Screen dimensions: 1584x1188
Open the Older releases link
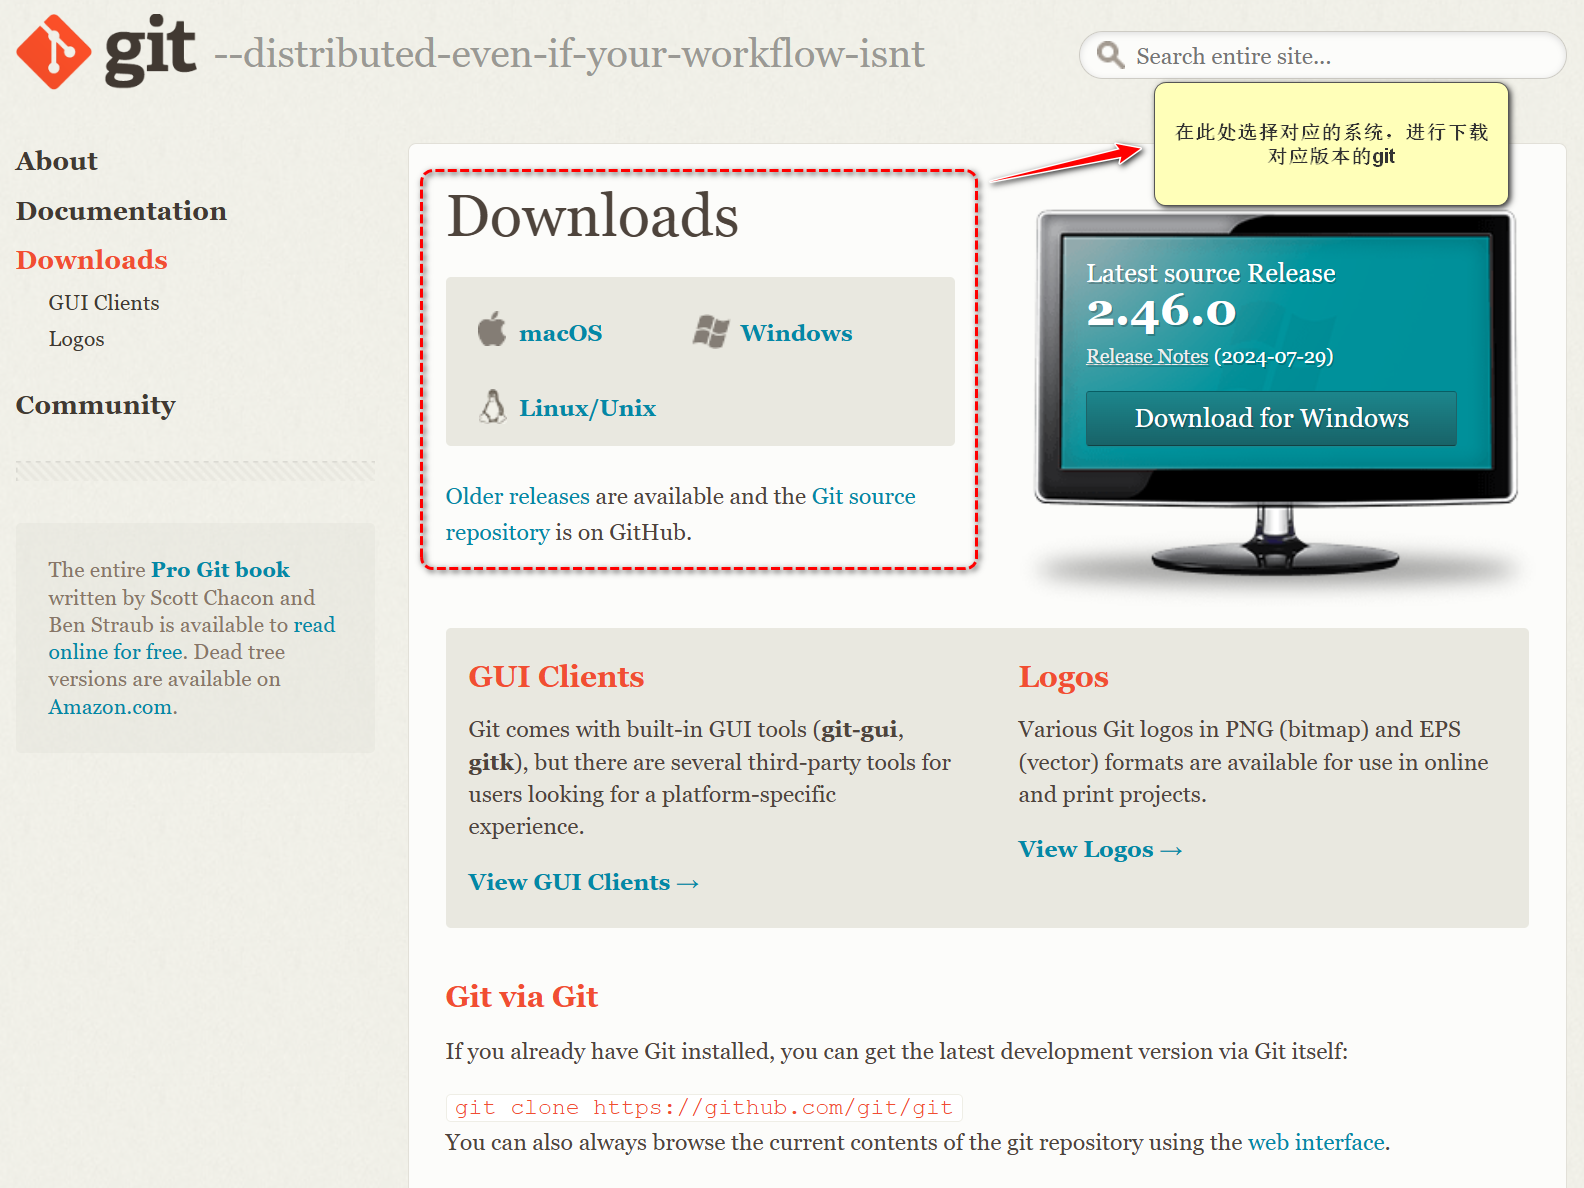518,496
